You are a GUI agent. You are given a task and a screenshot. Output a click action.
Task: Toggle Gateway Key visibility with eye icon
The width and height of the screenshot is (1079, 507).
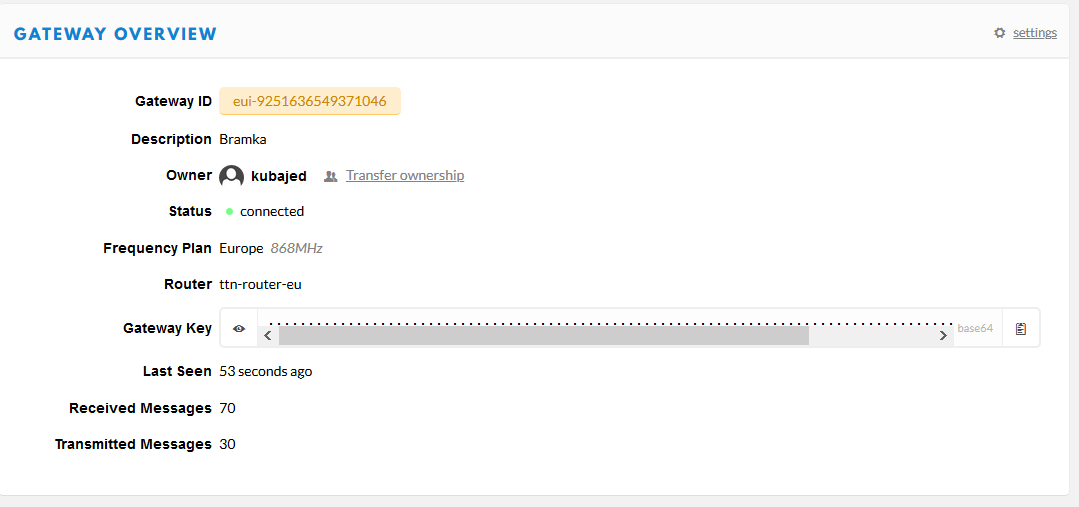(239, 328)
